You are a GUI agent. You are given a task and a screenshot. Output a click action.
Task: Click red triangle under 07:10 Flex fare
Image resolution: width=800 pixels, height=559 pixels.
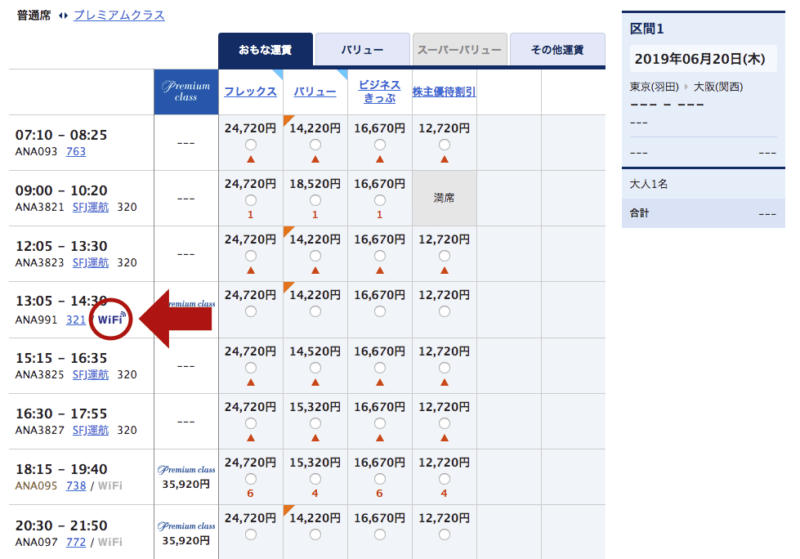(x=250, y=159)
